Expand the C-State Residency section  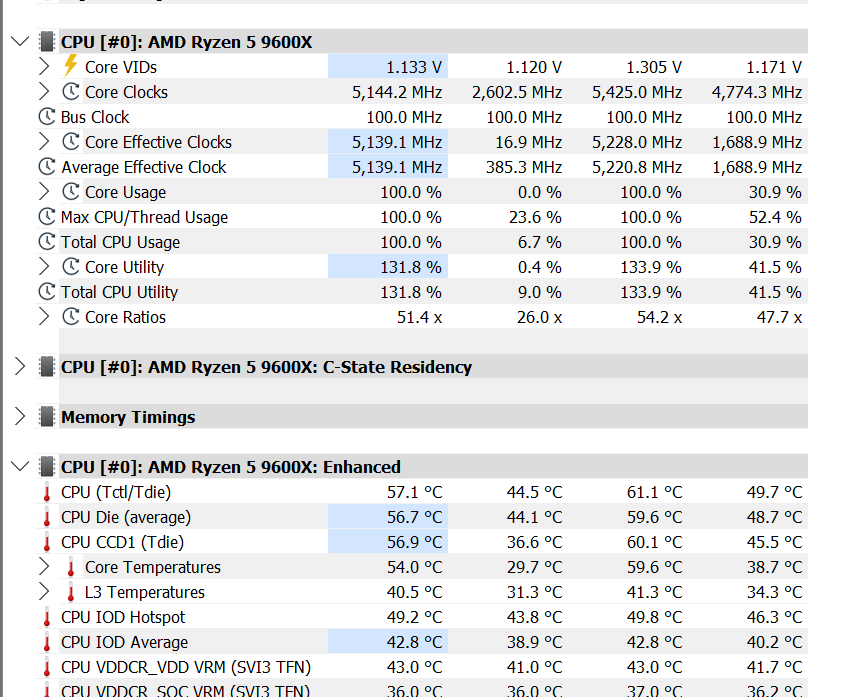[20, 367]
